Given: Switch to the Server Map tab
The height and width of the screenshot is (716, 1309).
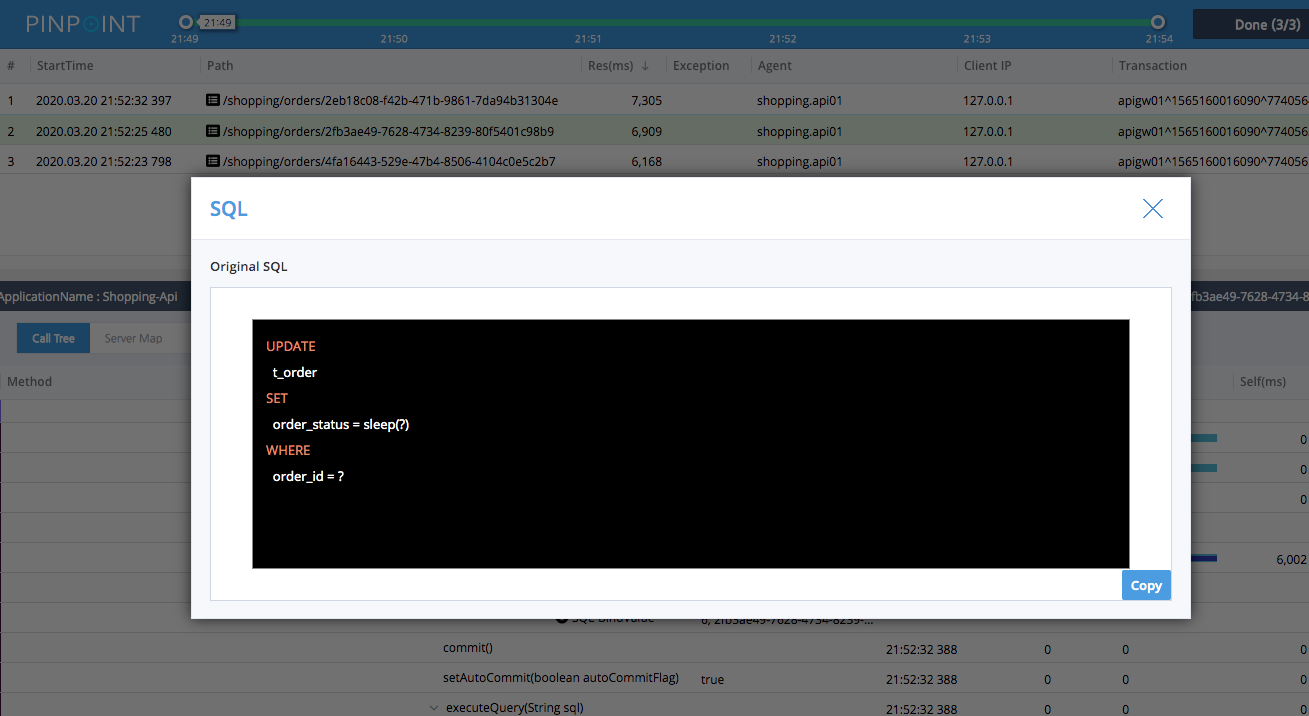Looking at the screenshot, I should [x=132, y=338].
